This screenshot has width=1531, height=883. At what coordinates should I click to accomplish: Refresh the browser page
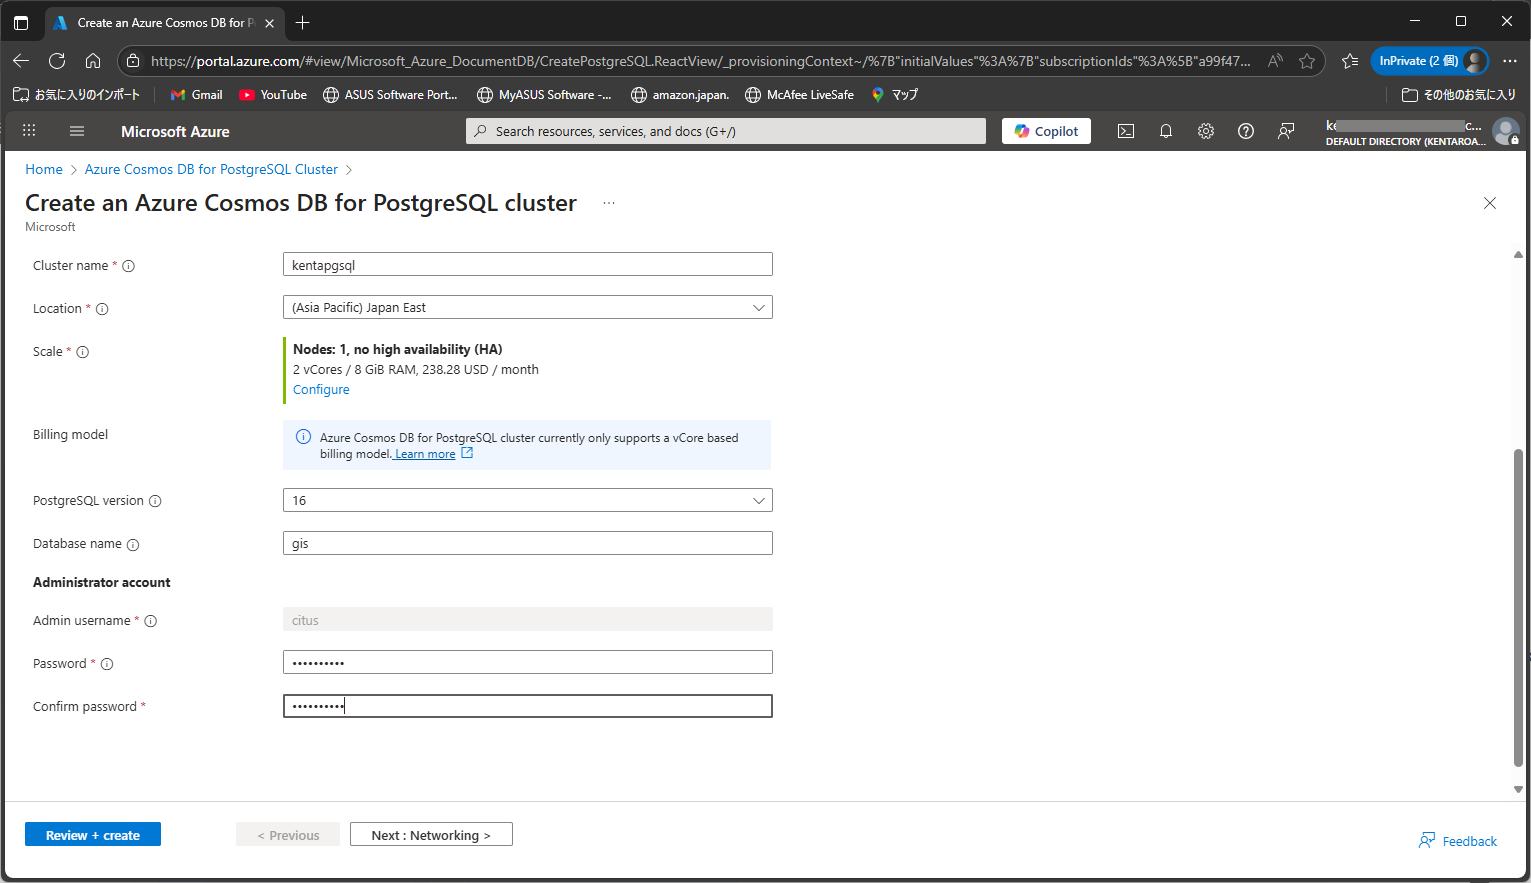[57, 61]
